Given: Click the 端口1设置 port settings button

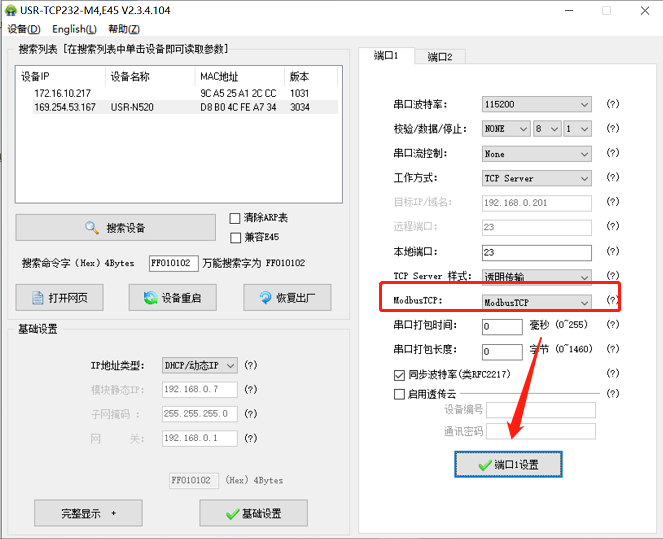Looking at the screenshot, I should tap(508, 465).
